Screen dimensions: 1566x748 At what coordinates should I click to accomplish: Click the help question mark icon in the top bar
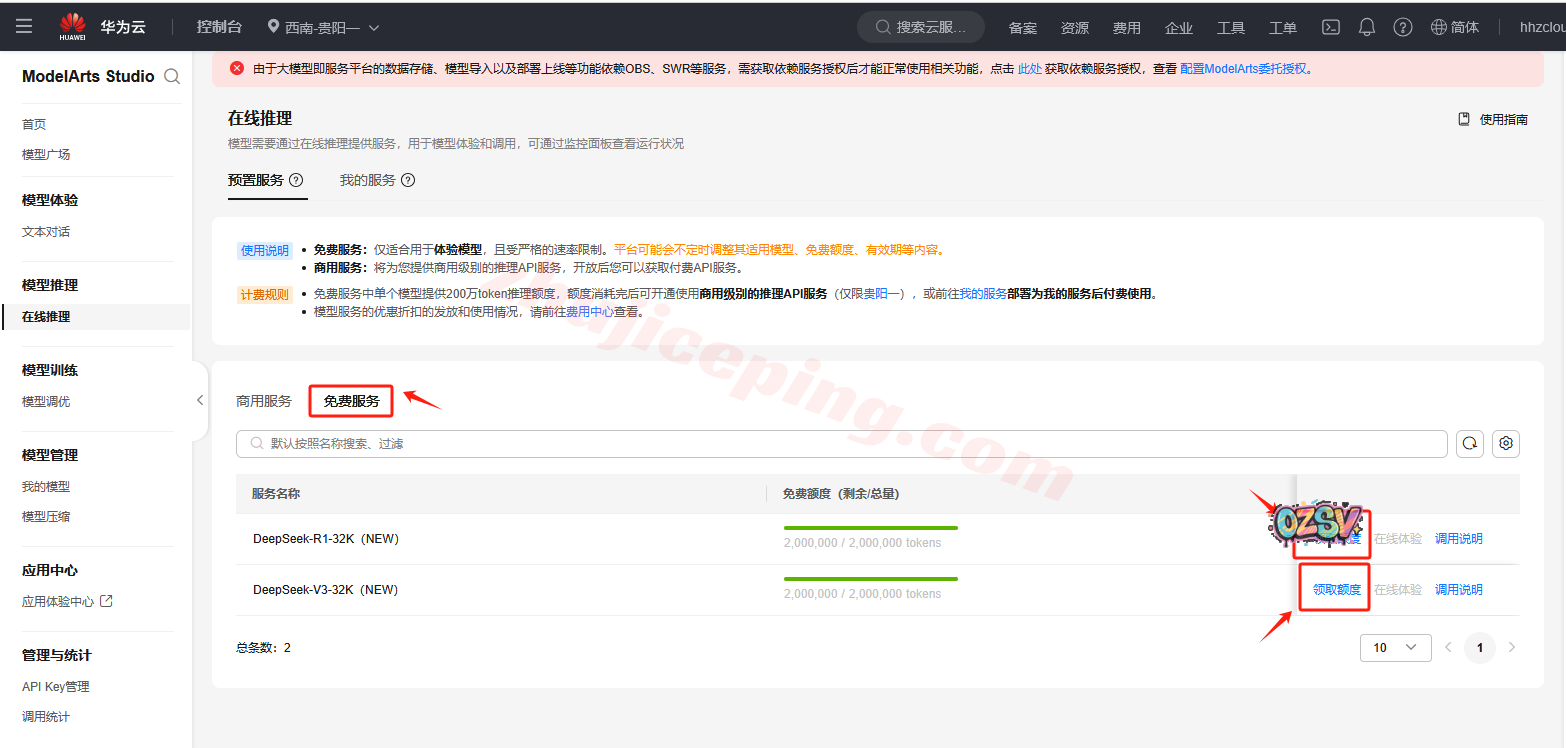(1403, 27)
